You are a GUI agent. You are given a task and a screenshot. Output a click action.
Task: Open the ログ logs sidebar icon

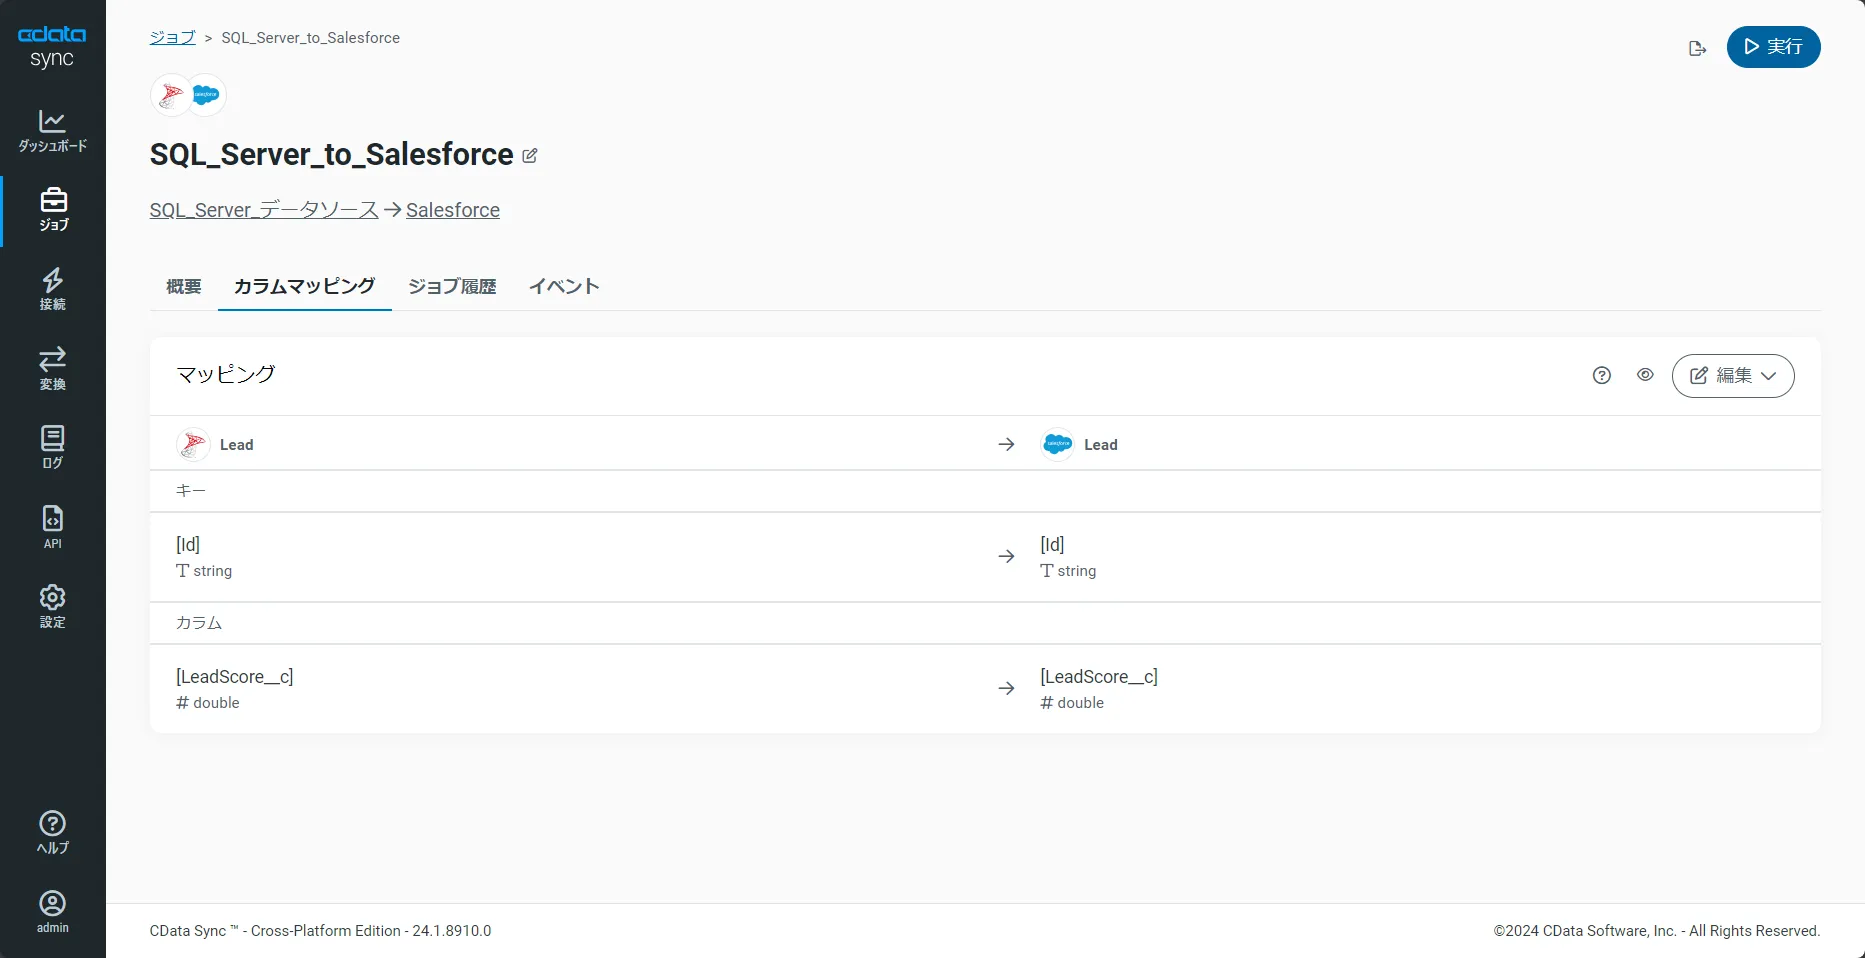pos(52,447)
